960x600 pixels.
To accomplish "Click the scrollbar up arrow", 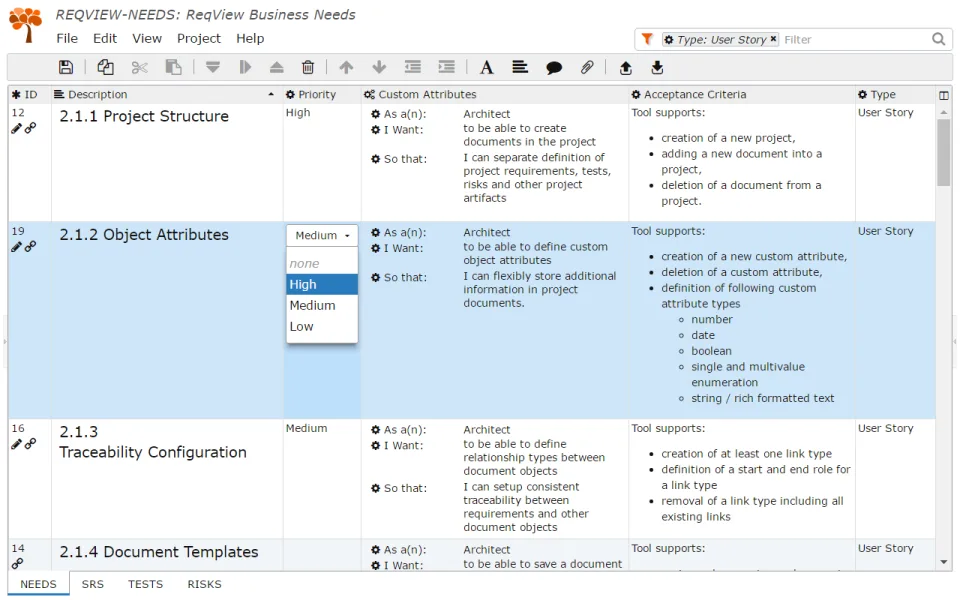I will [x=943, y=112].
